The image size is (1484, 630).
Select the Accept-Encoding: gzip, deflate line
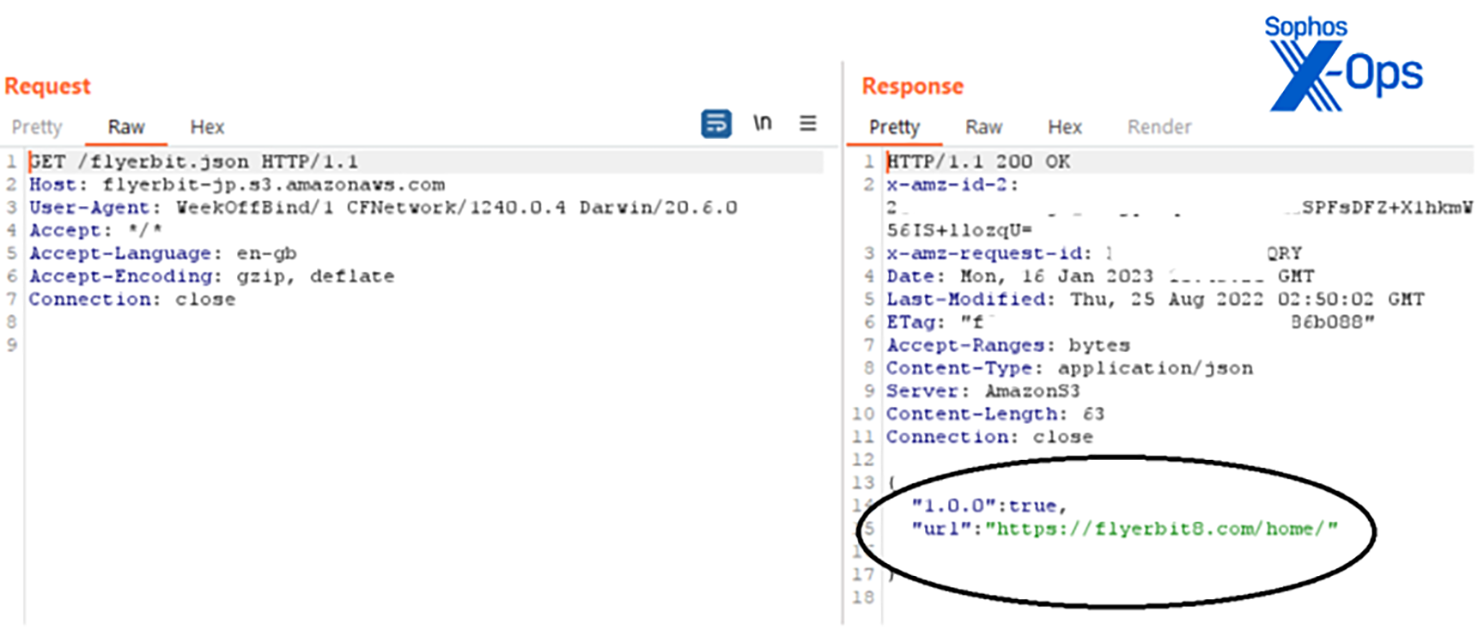212,276
